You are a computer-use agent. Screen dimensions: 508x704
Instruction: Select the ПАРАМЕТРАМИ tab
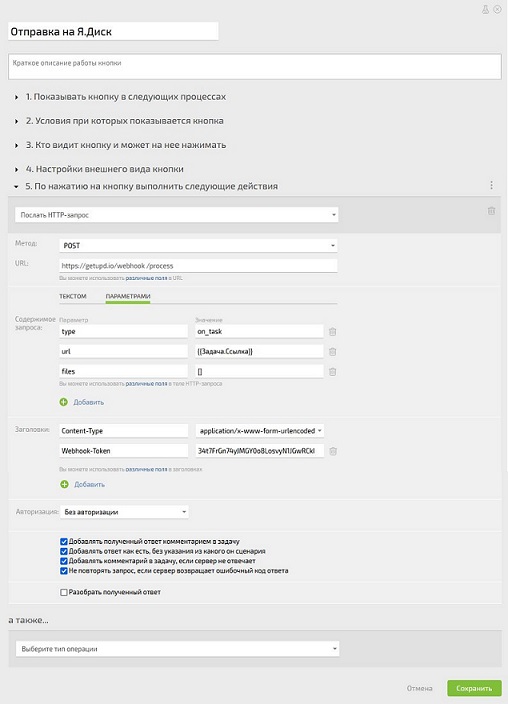point(128,296)
